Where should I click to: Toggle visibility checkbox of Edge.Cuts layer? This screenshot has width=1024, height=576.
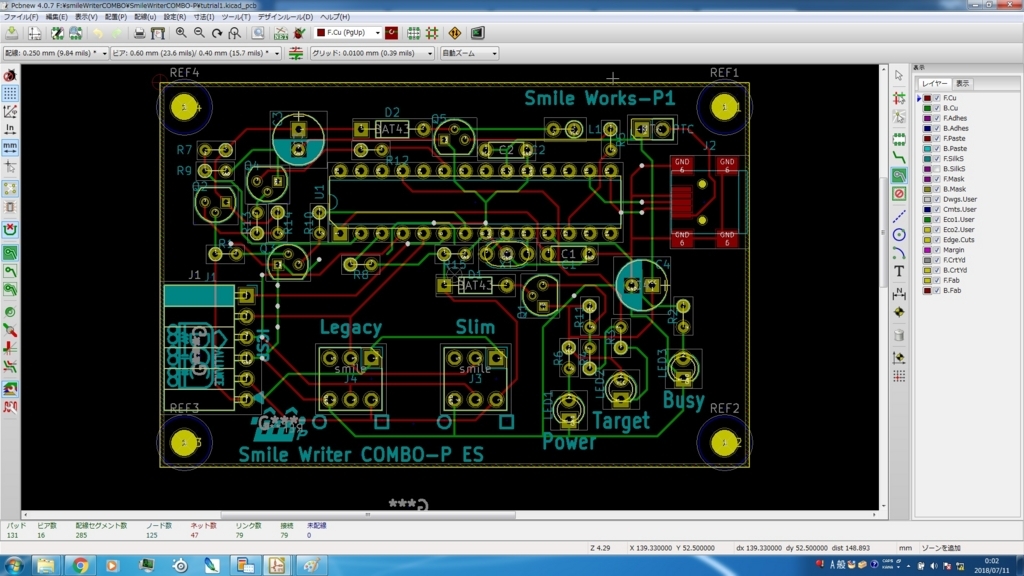pos(936,240)
